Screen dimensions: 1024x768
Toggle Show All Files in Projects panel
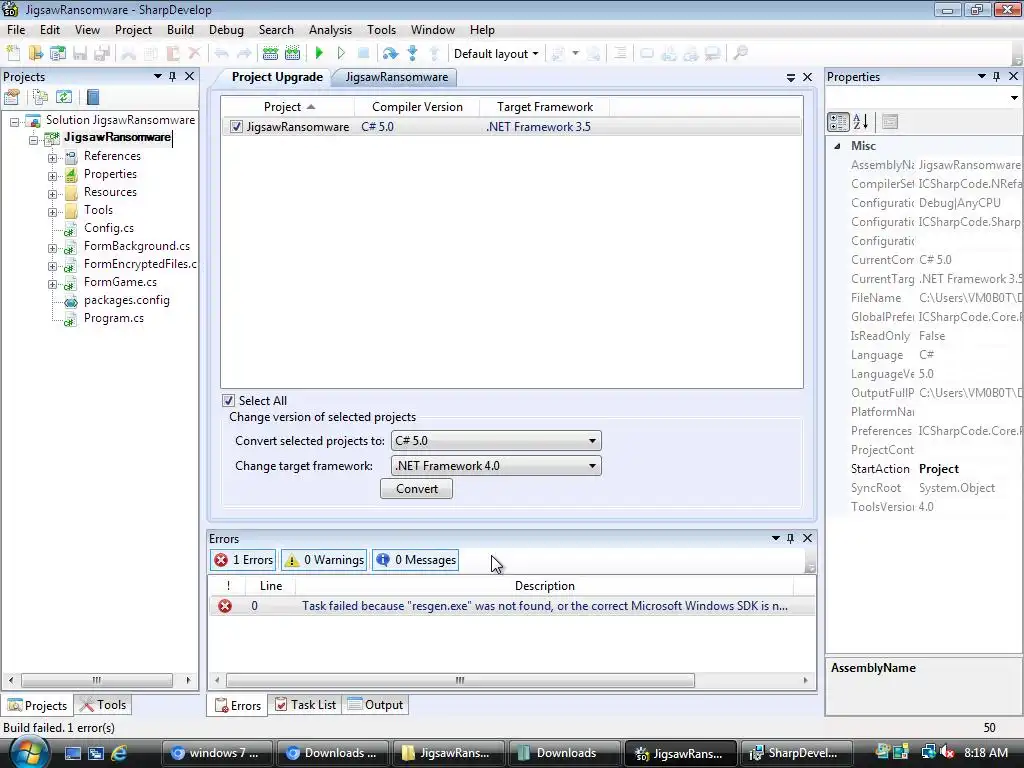(40, 98)
